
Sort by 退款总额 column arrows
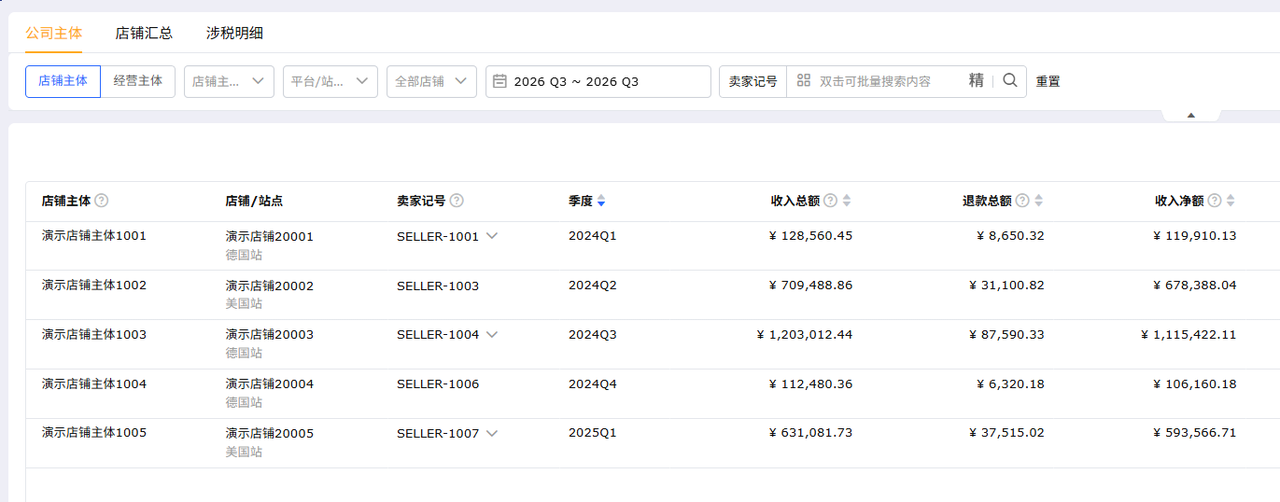(x=1039, y=201)
